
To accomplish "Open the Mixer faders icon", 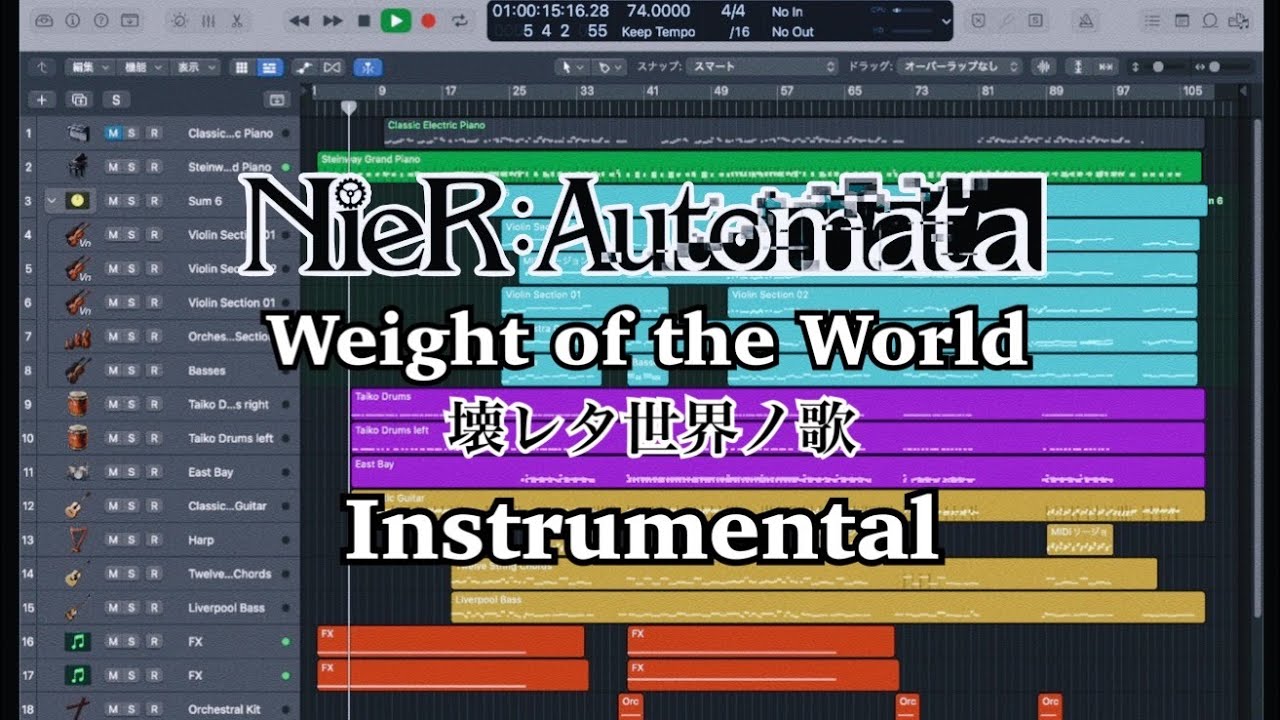I will [208, 20].
